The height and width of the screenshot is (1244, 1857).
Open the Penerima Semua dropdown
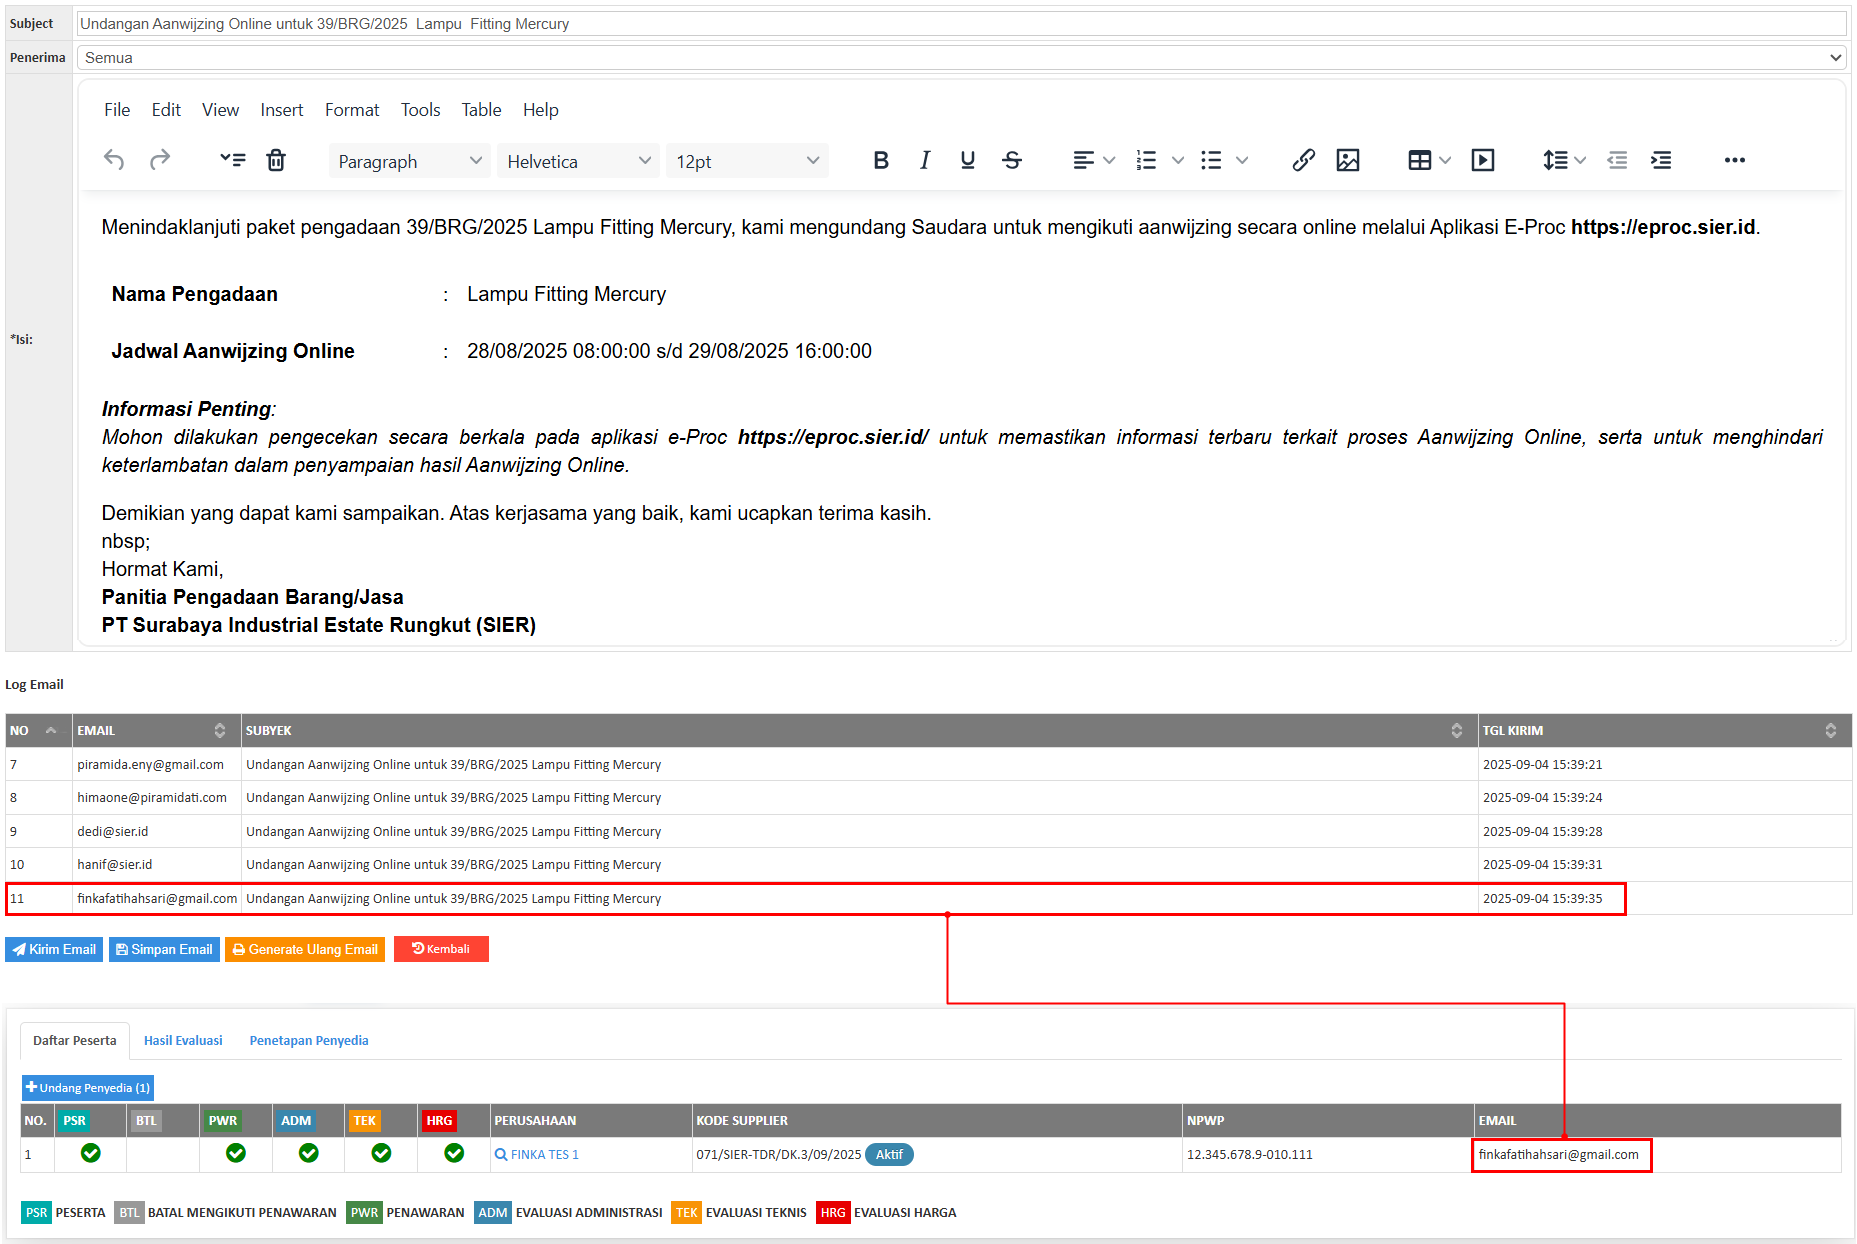[961, 58]
